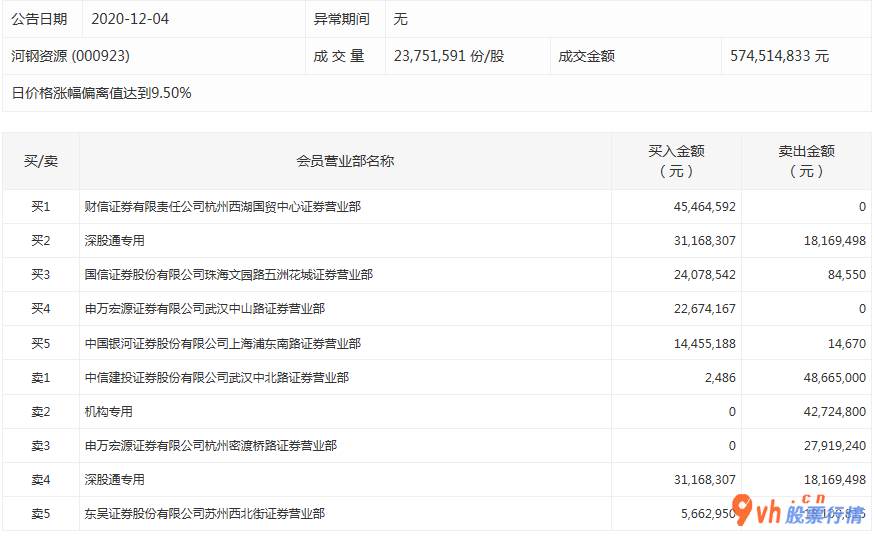874x536 pixels.
Task: Select stock name 河钢资源 (000923)
Action: 70,56
